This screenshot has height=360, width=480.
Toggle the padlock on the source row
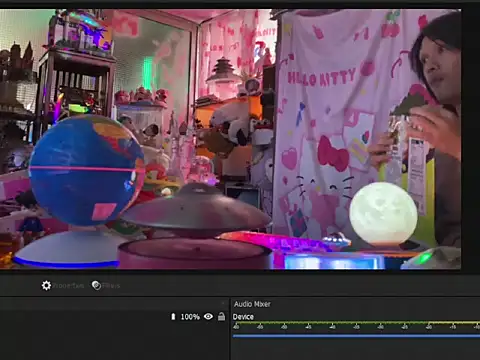pyautogui.click(x=221, y=316)
